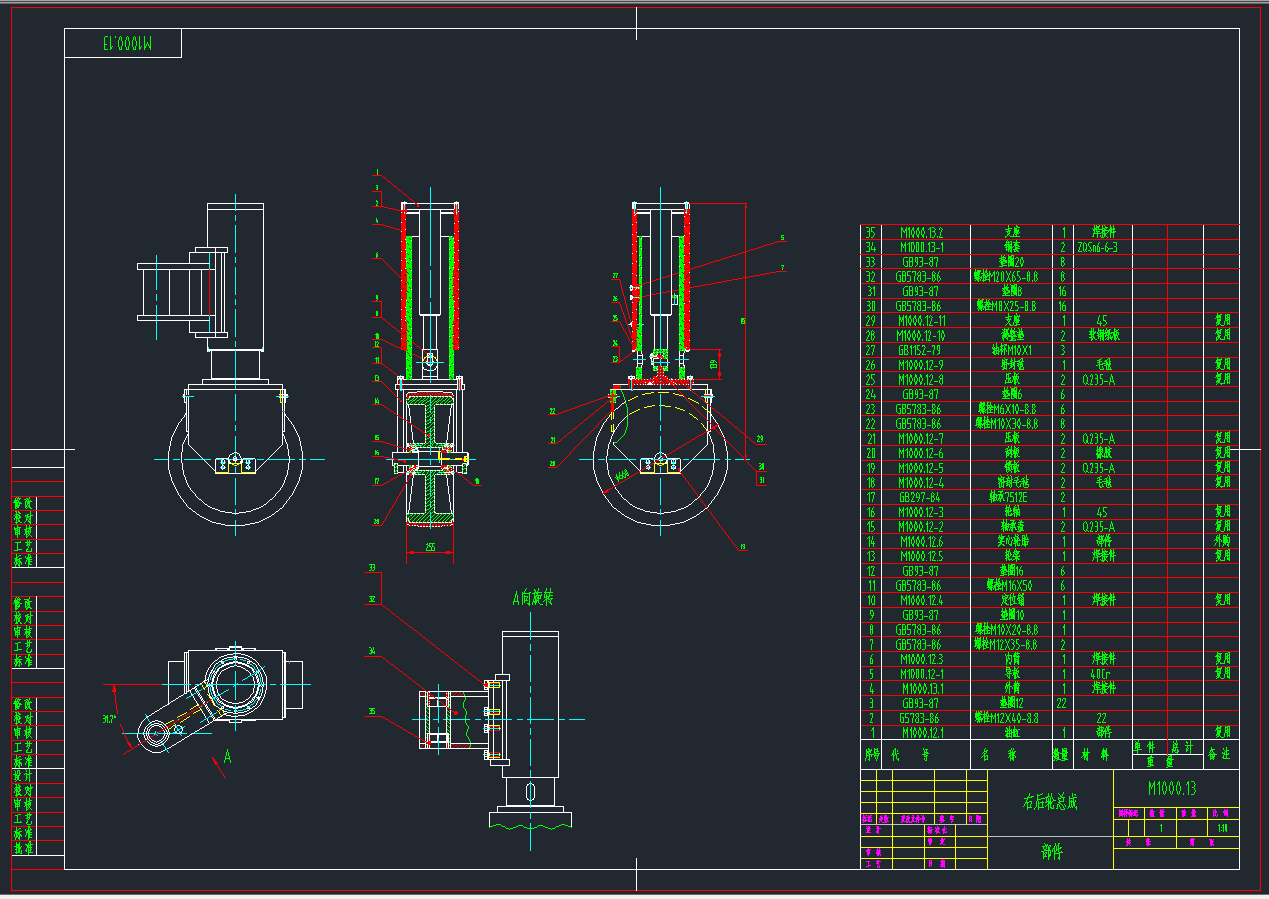Select part code M1000.12.5

922,556
